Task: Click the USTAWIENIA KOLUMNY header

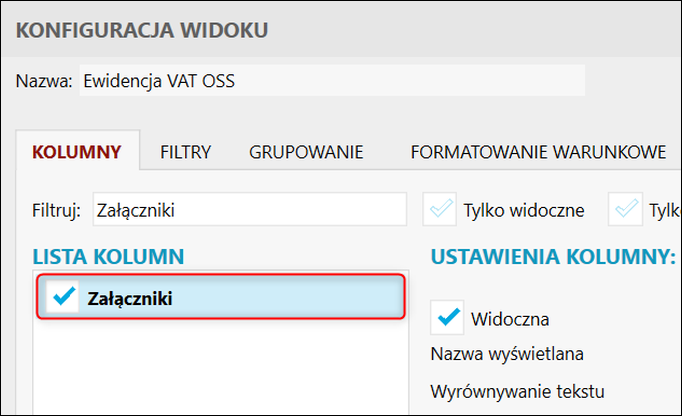Action: tap(553, 257)
